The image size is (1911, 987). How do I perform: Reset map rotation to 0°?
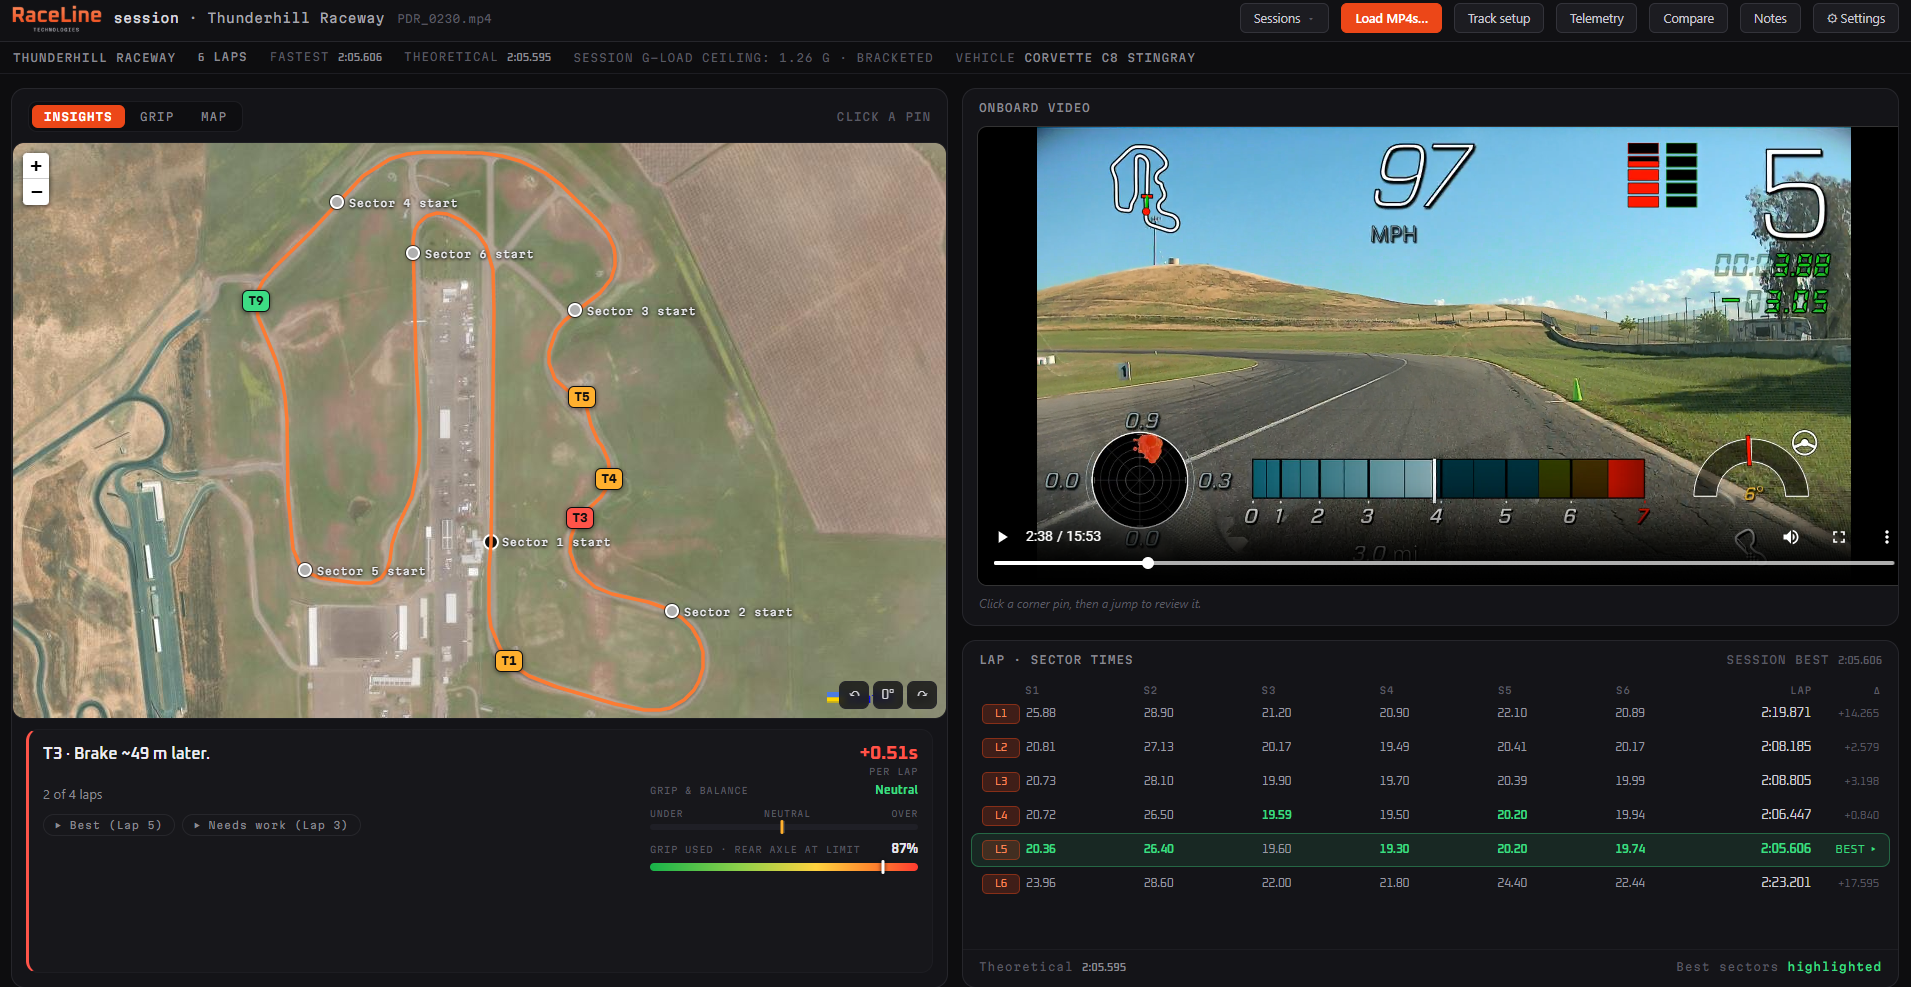click(x=888, y=694)
